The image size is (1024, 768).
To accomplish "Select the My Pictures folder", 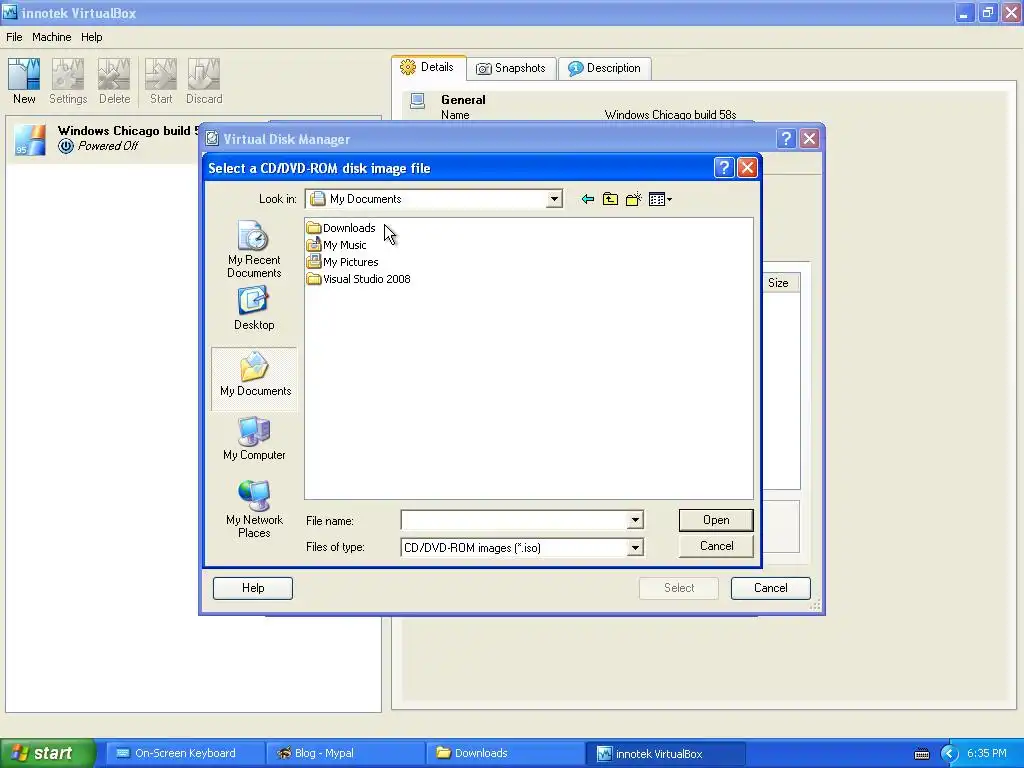I will [343, 262].
